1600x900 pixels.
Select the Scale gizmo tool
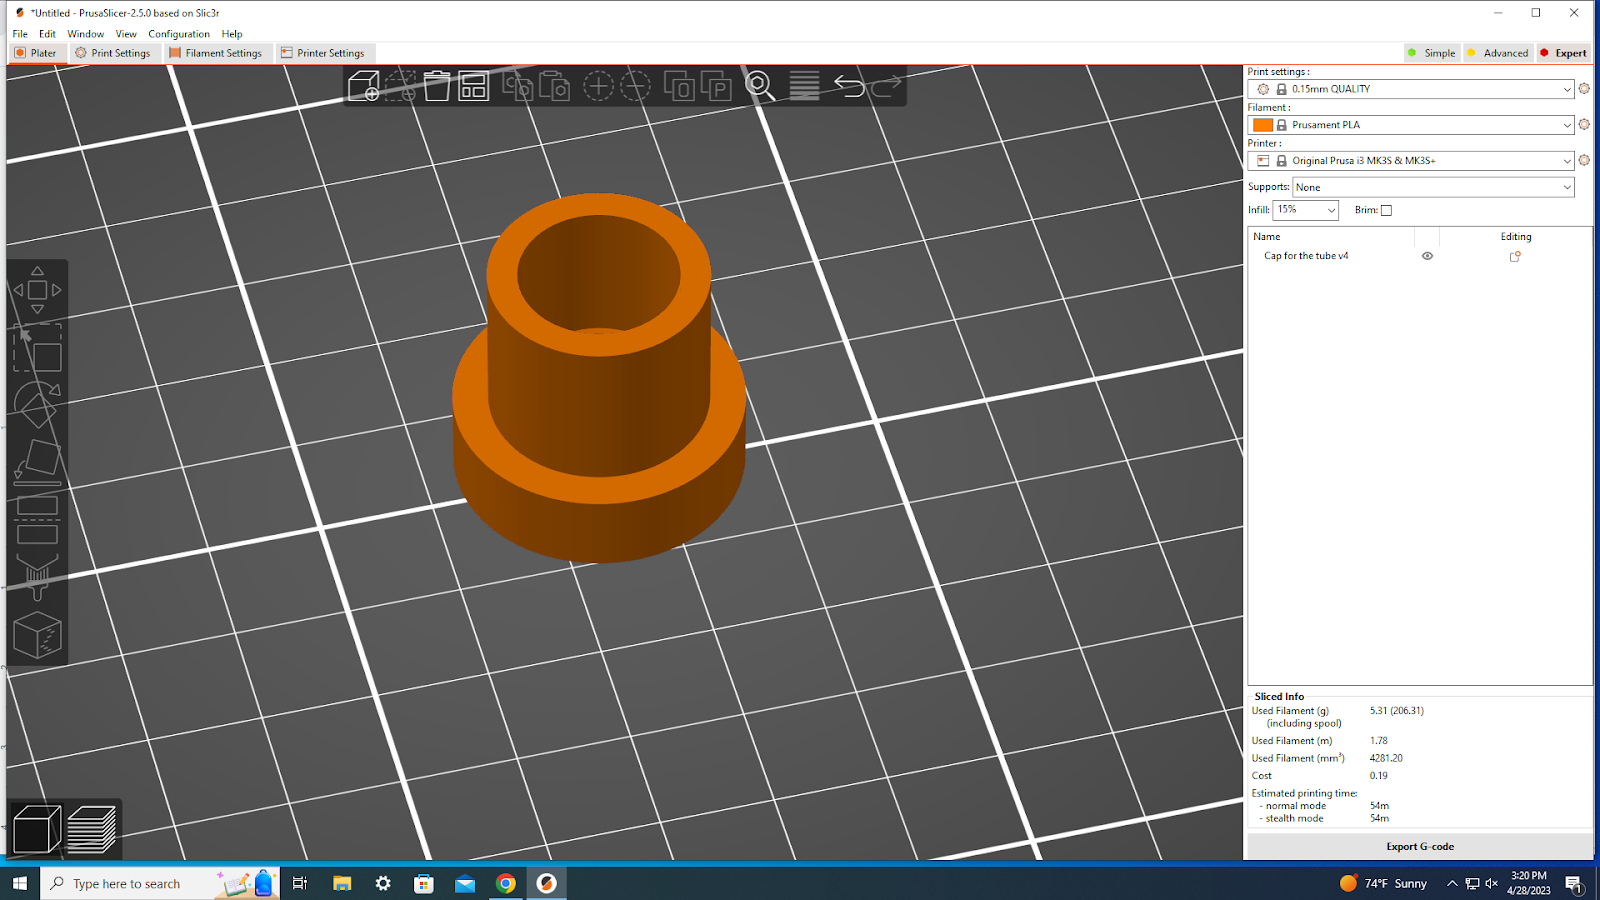pos(37,348)
